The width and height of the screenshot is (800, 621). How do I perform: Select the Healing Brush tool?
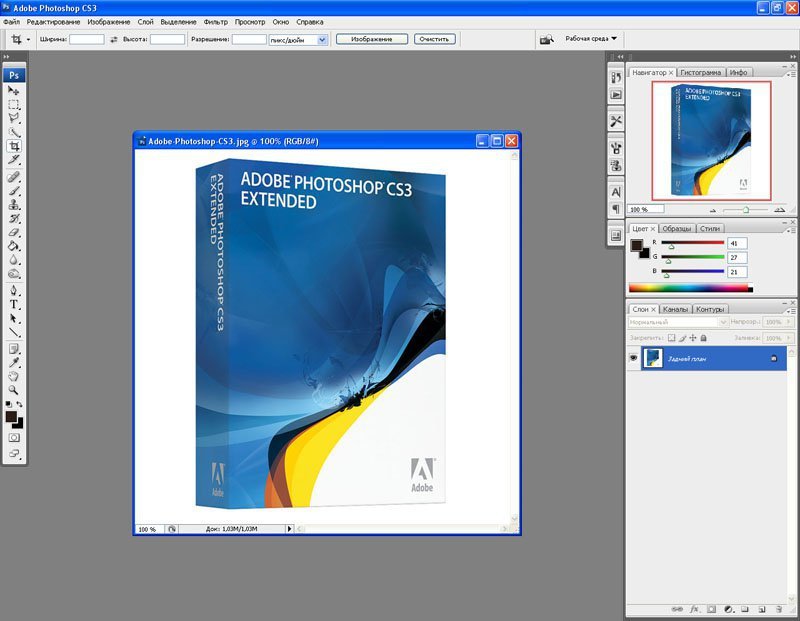click(x=14, y=177)
